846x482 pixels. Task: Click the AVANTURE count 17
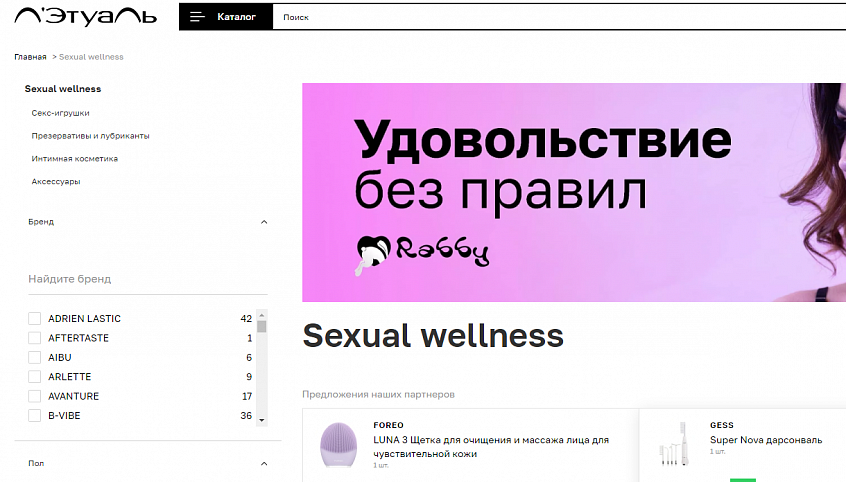click(x=247, y=396)
